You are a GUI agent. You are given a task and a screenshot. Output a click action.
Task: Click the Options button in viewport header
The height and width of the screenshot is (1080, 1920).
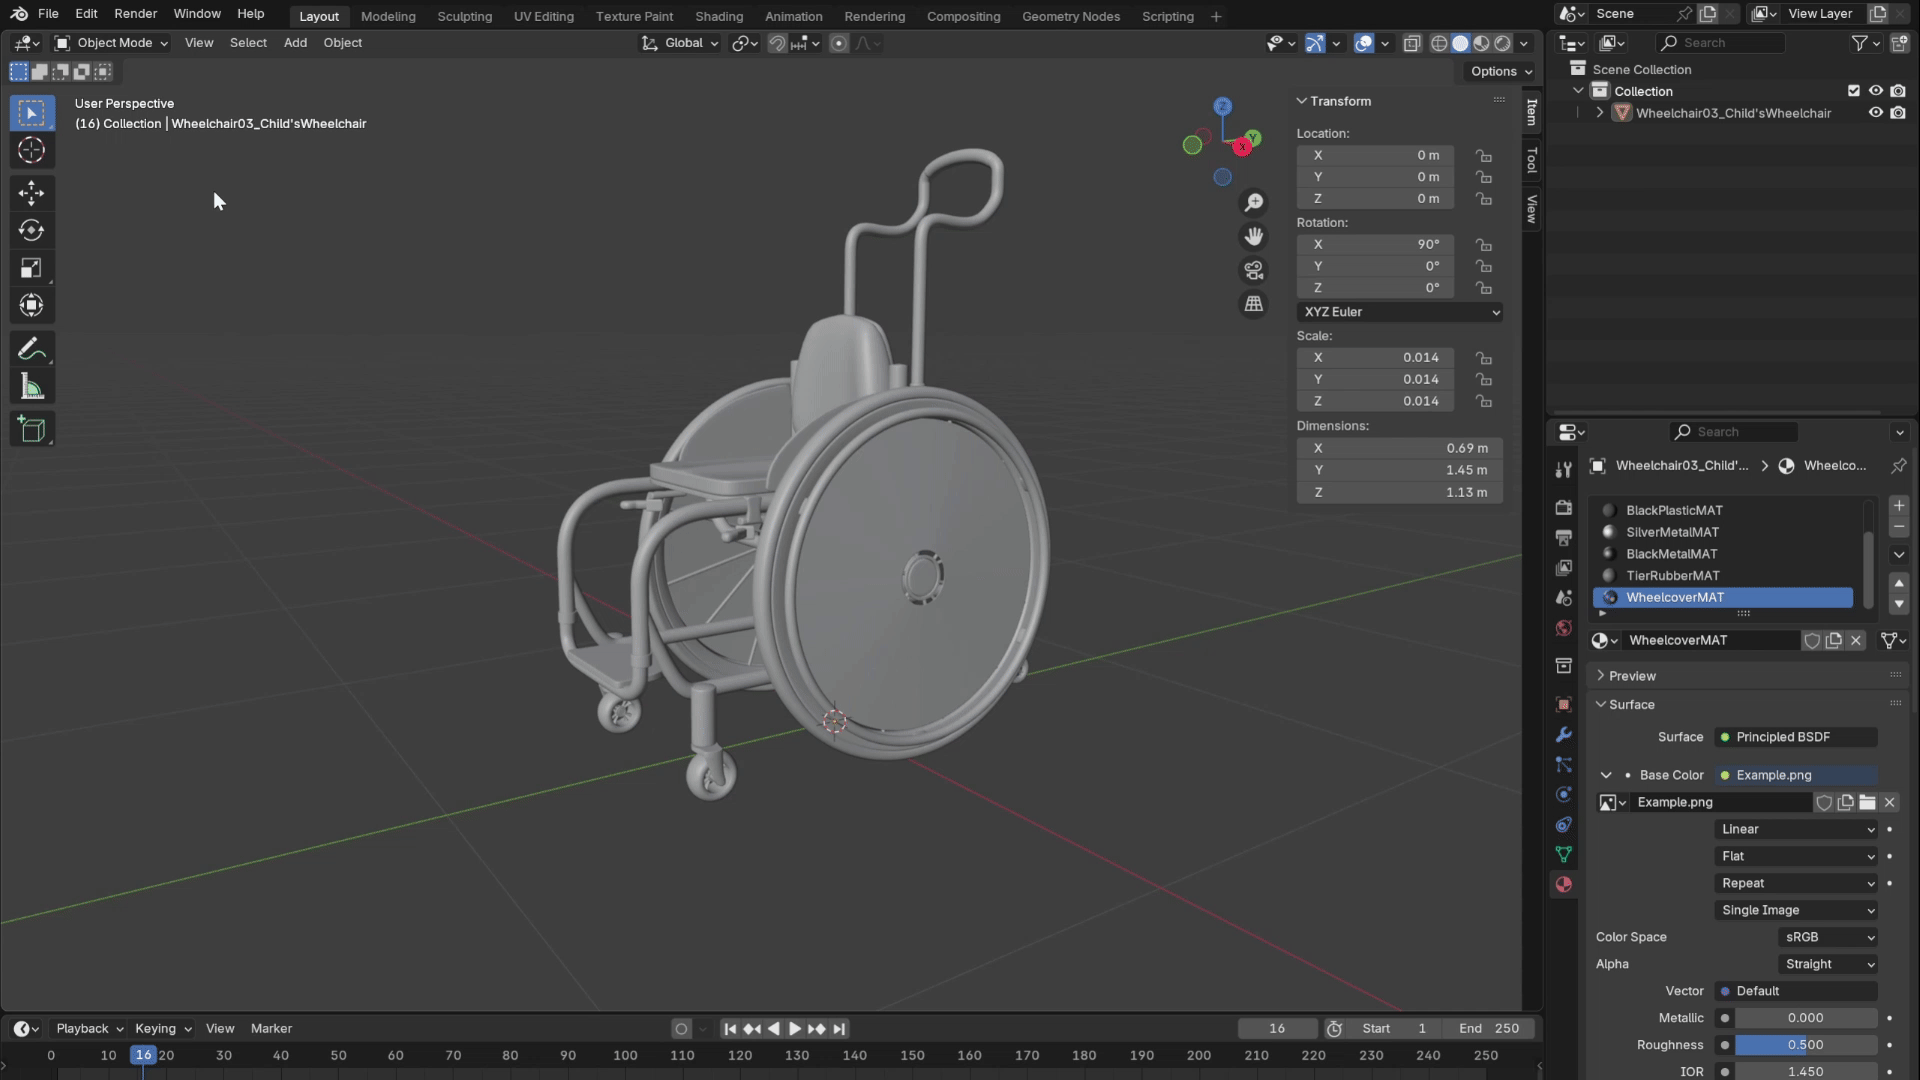pyautogui.click(x=1500, y=71)
